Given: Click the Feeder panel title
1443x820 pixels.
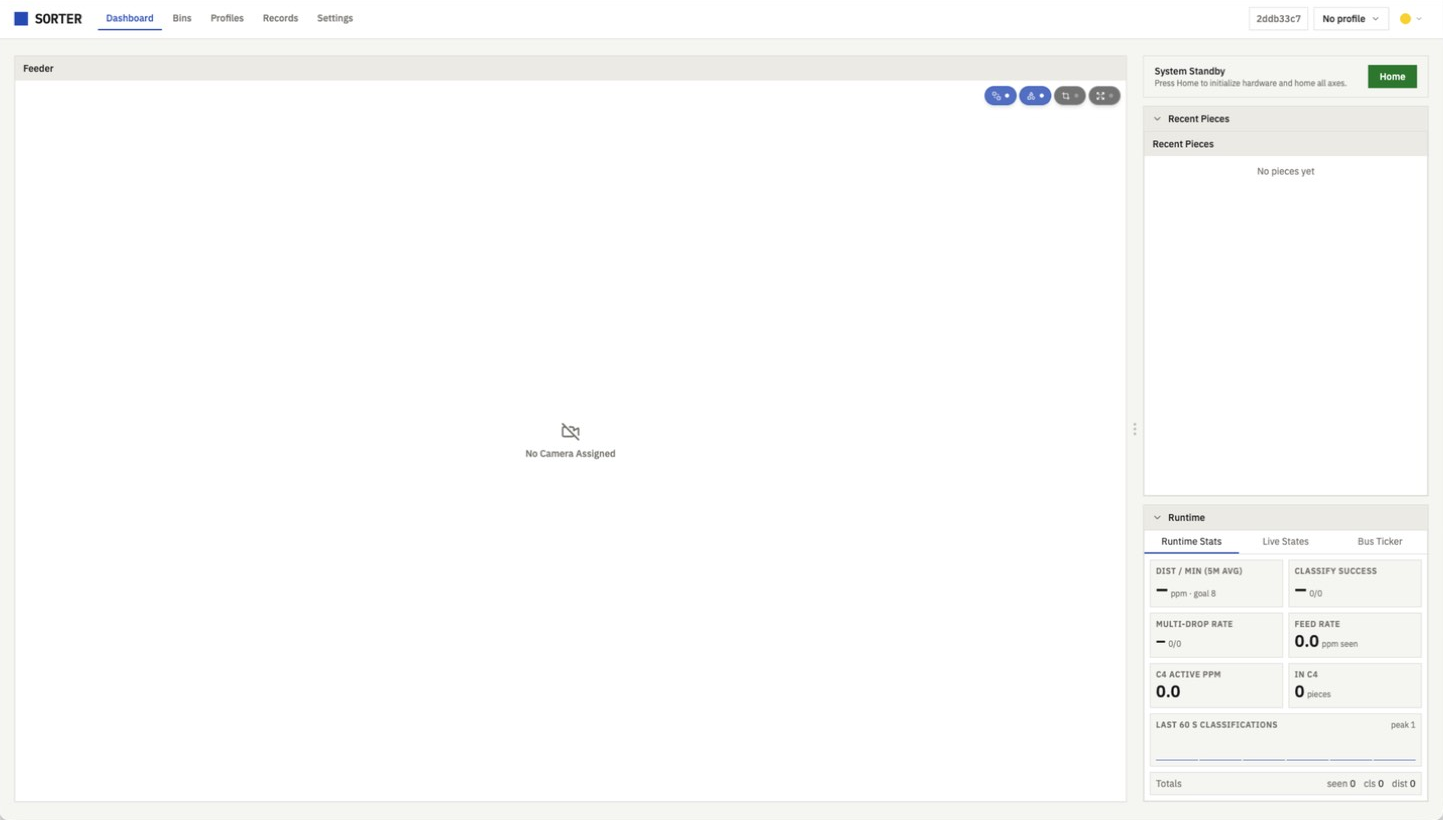Looking at the screenshot, I should (38, 69).
